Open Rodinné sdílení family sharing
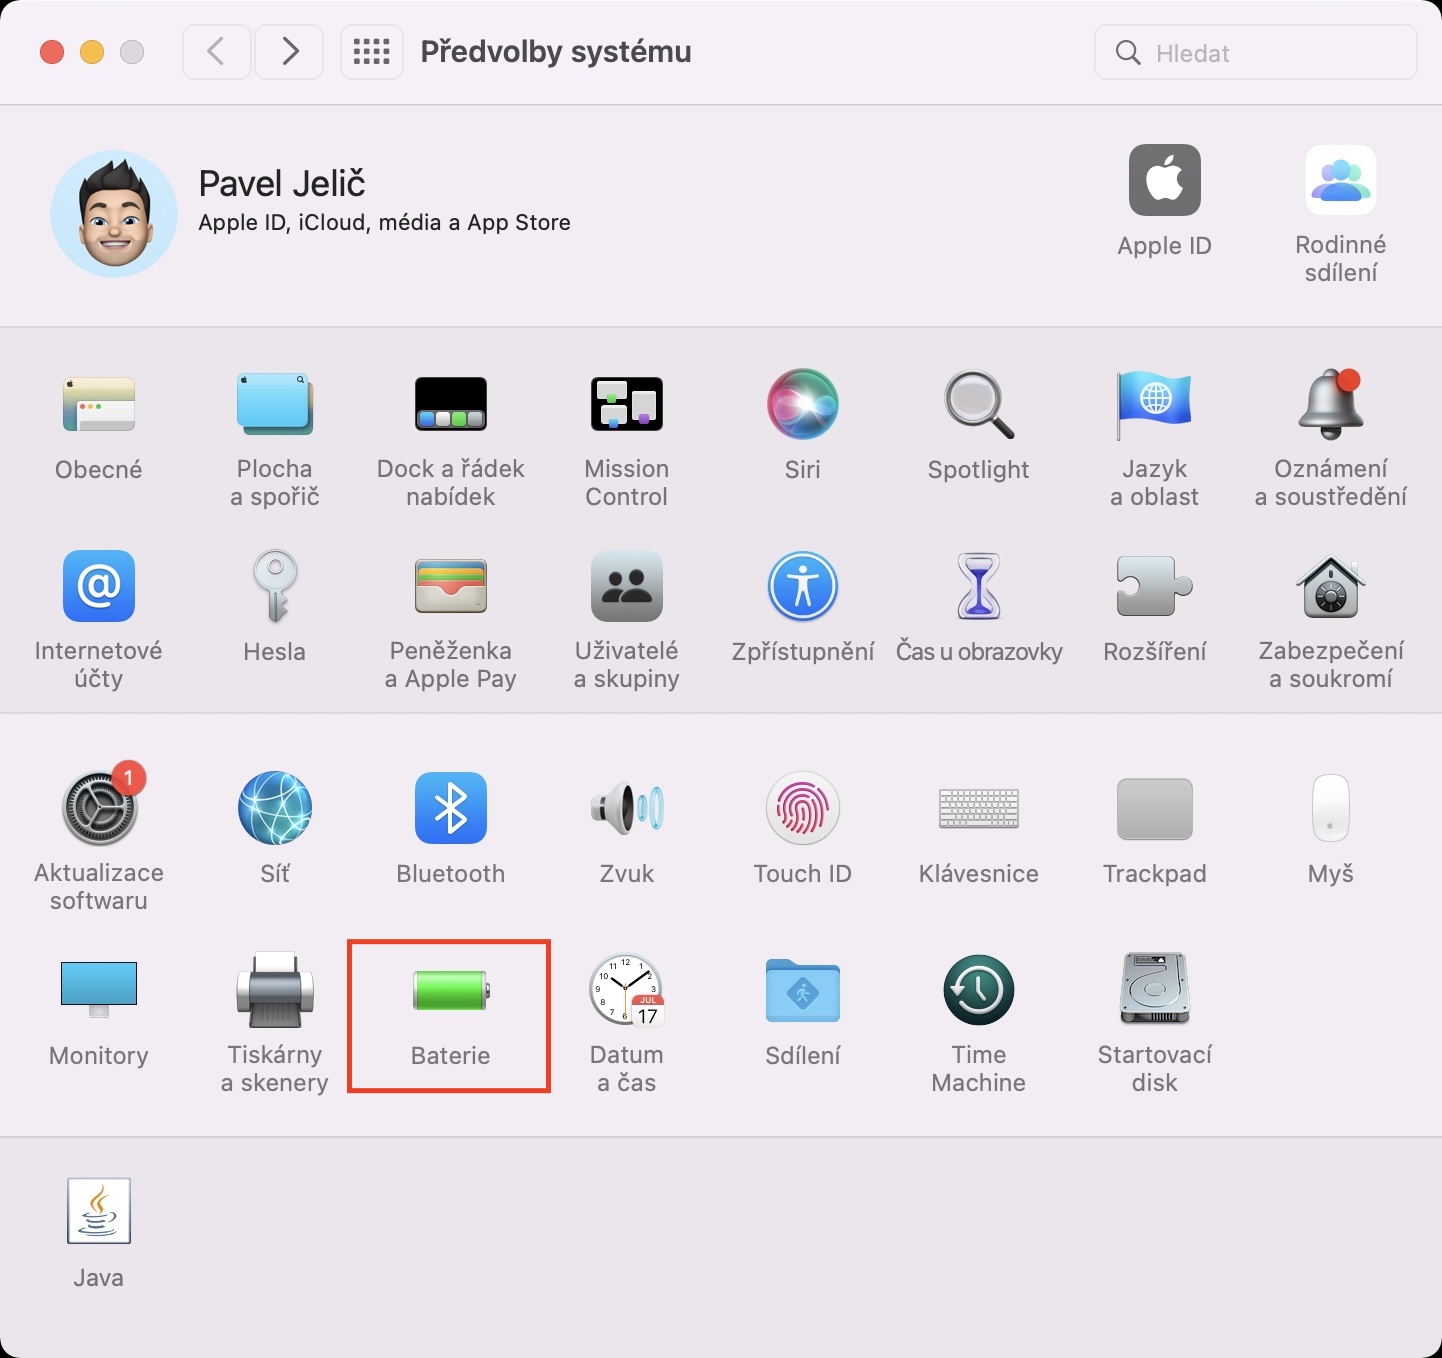This screenshot has height=1358, width=1442. click(x=1341, y=180)
